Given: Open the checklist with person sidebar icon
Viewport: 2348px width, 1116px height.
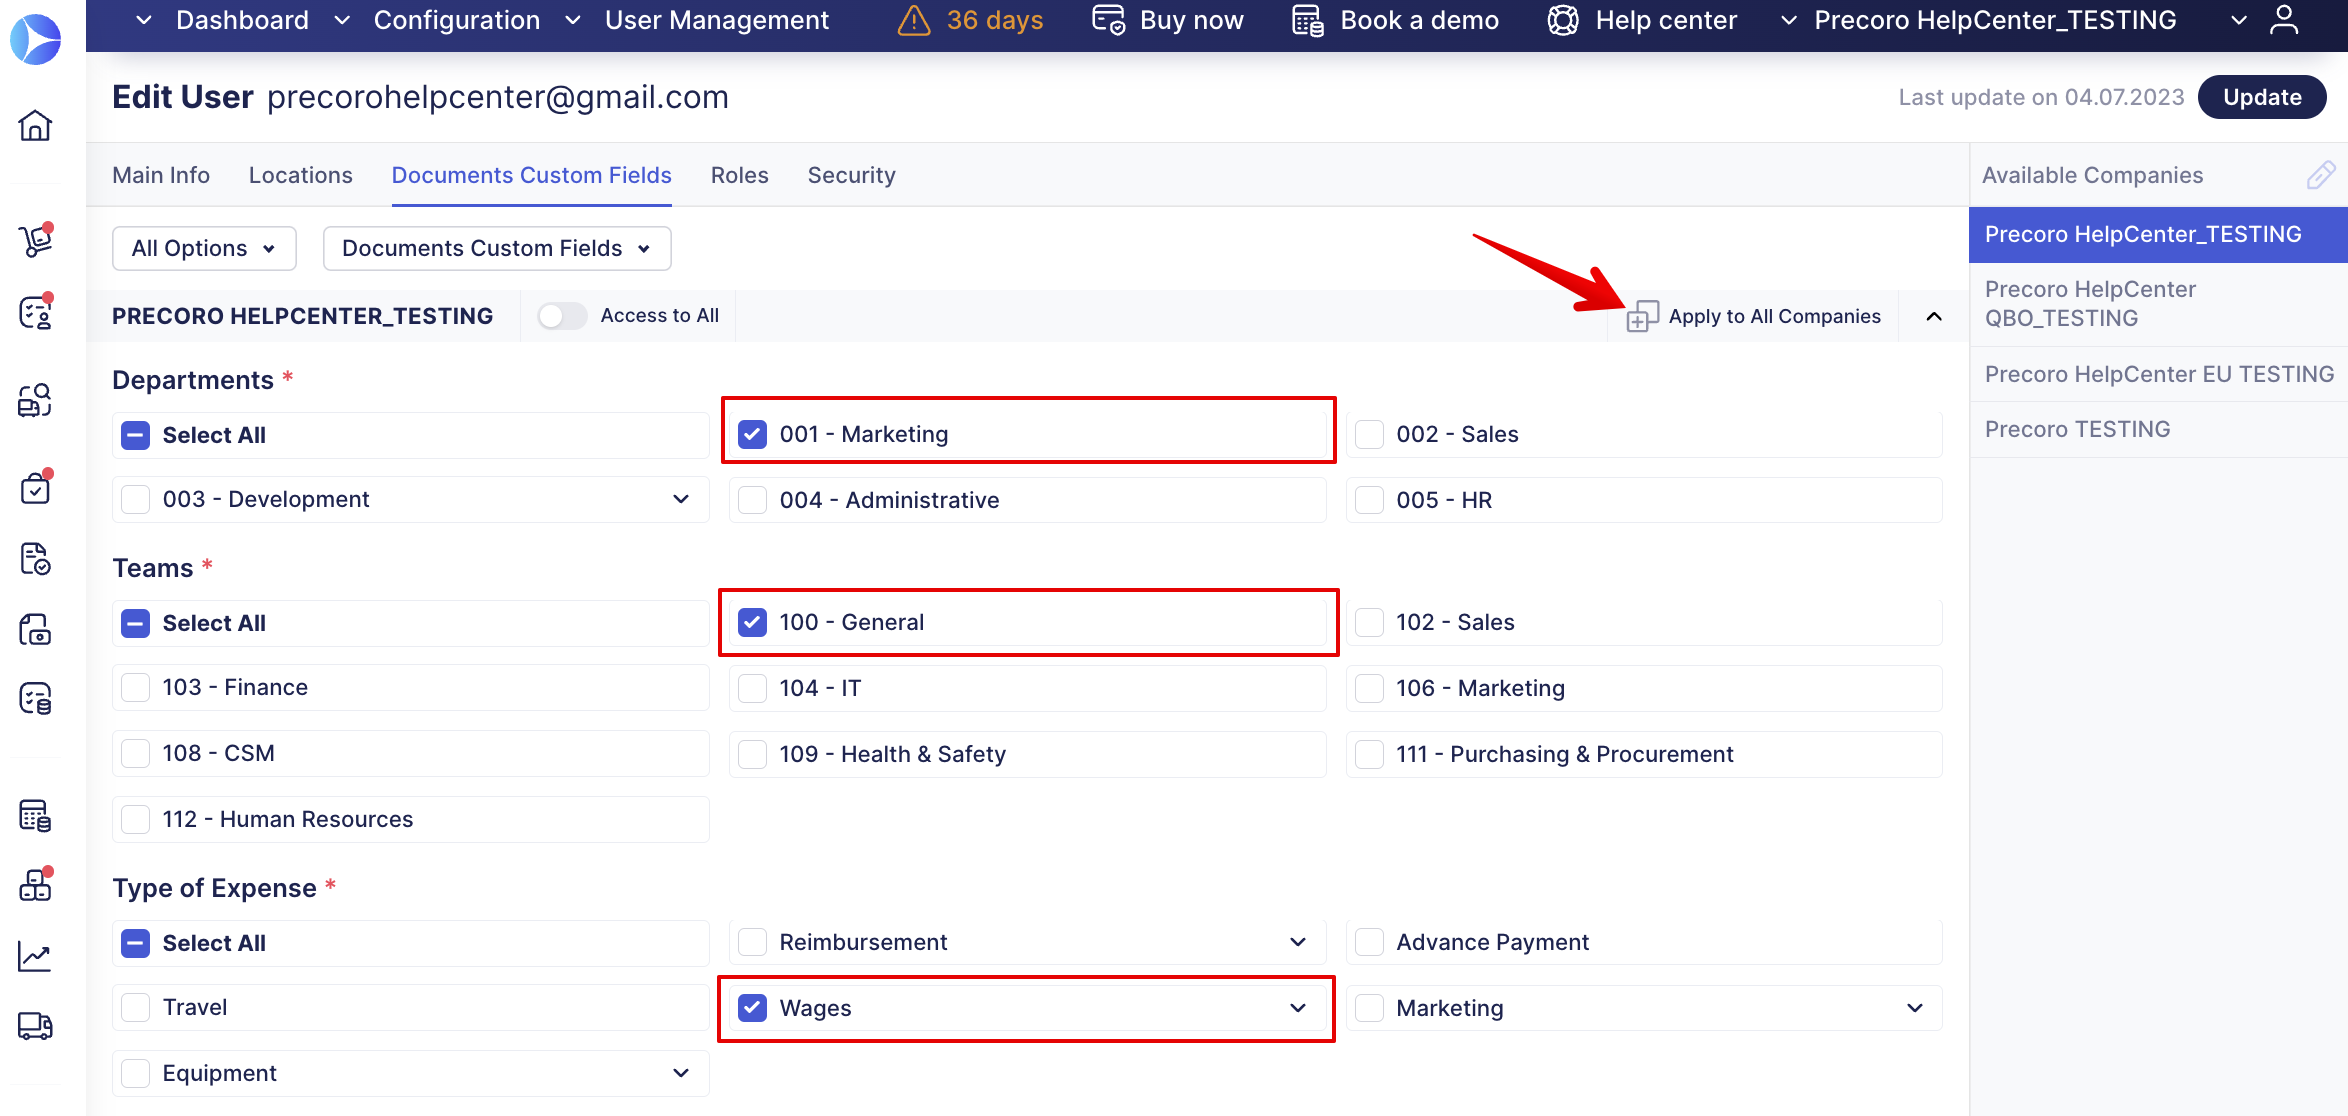Looking at the screenshot, I should point(35,312).
